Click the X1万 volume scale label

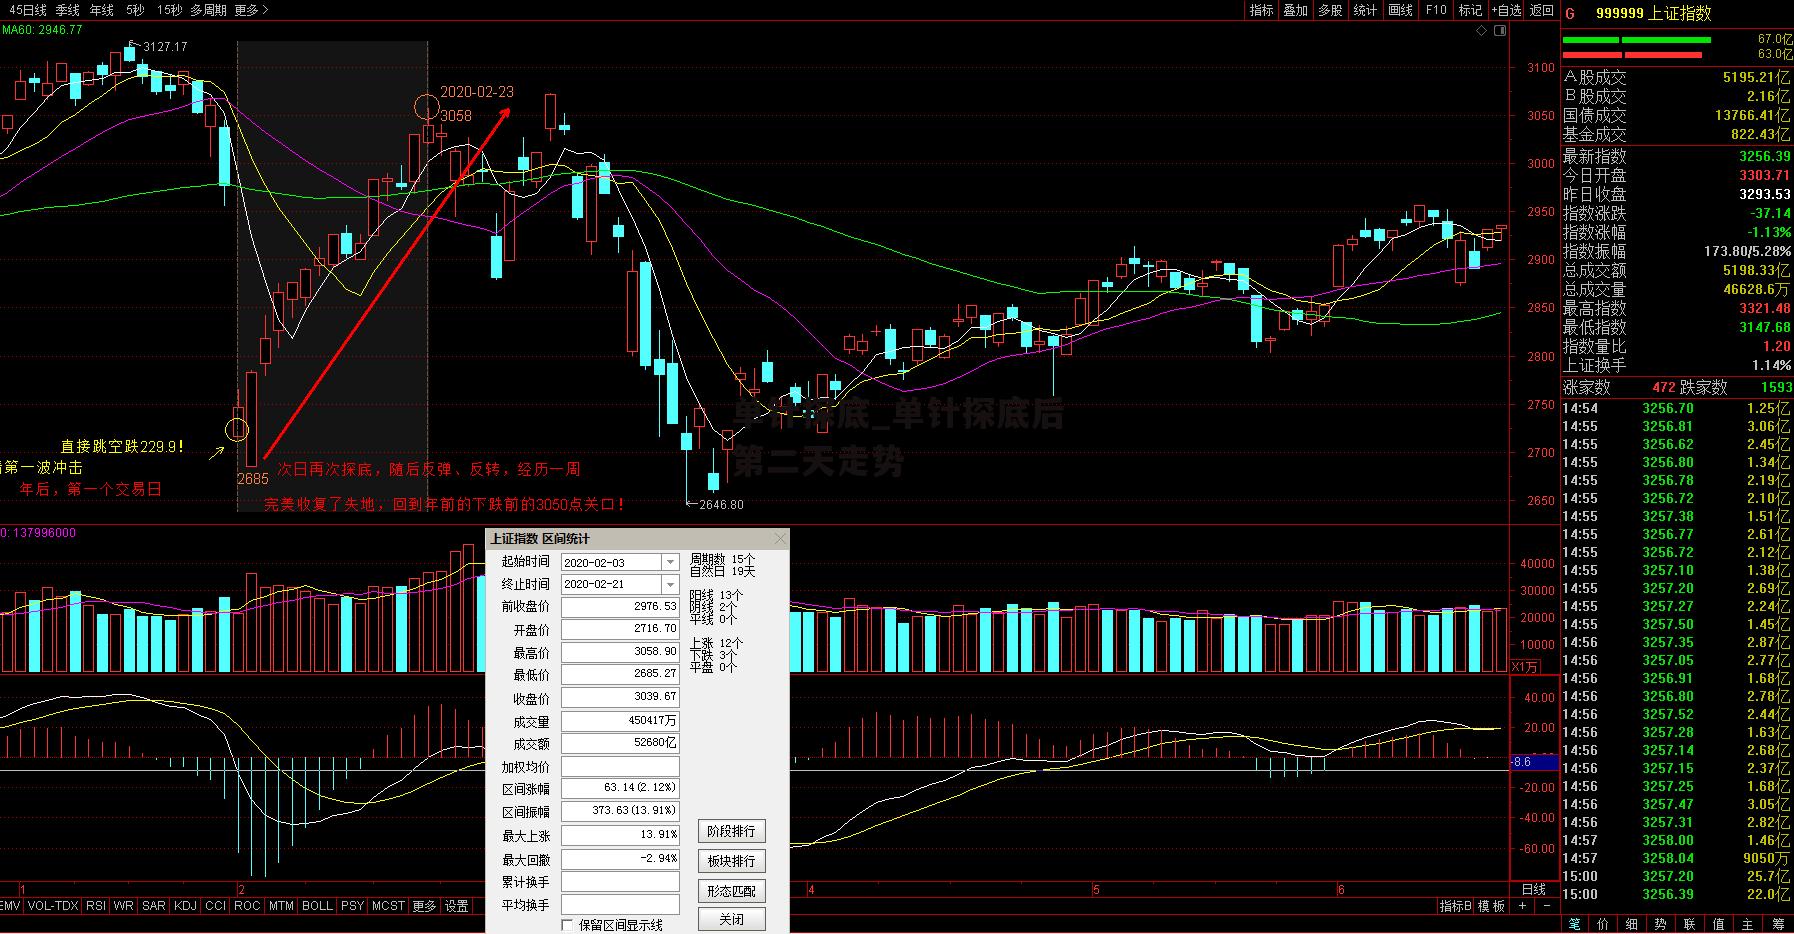click(x=1525, y=667)
